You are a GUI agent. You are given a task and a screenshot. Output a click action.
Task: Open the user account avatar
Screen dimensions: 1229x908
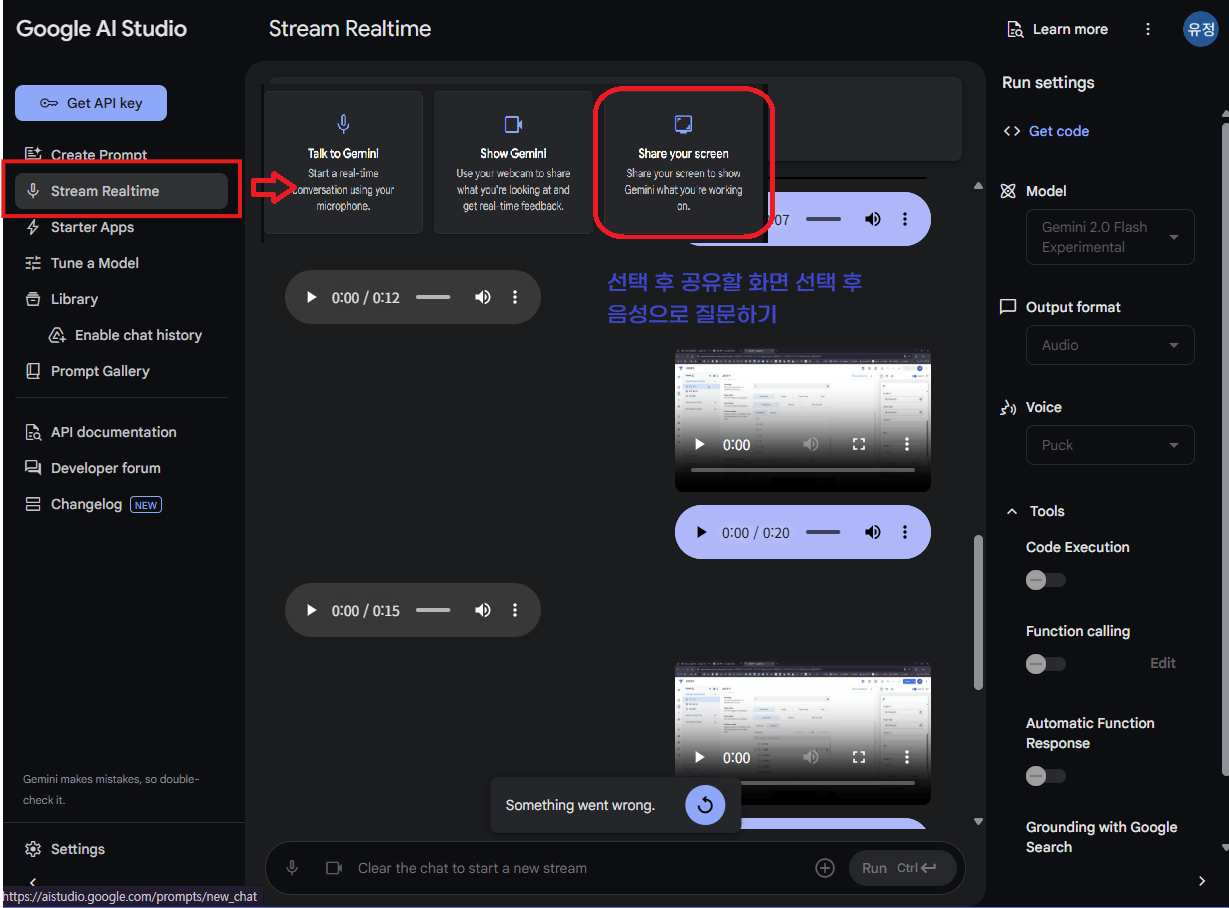1200,29
